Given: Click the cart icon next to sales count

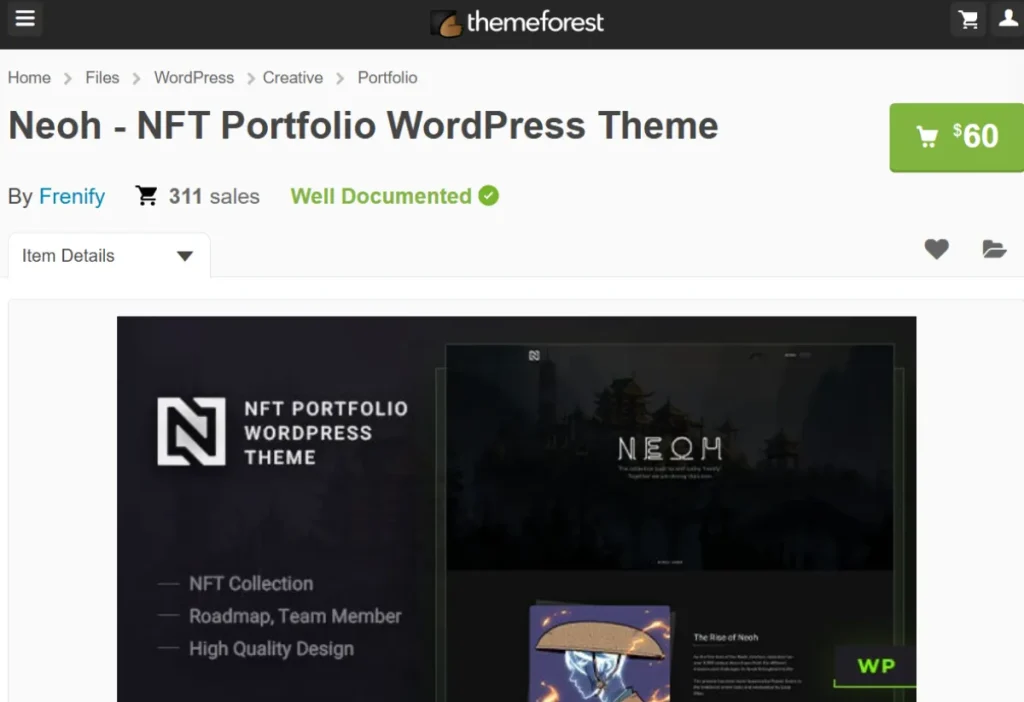Looking at the screenshot, I should pyautogui.click(x=144, y=196).
